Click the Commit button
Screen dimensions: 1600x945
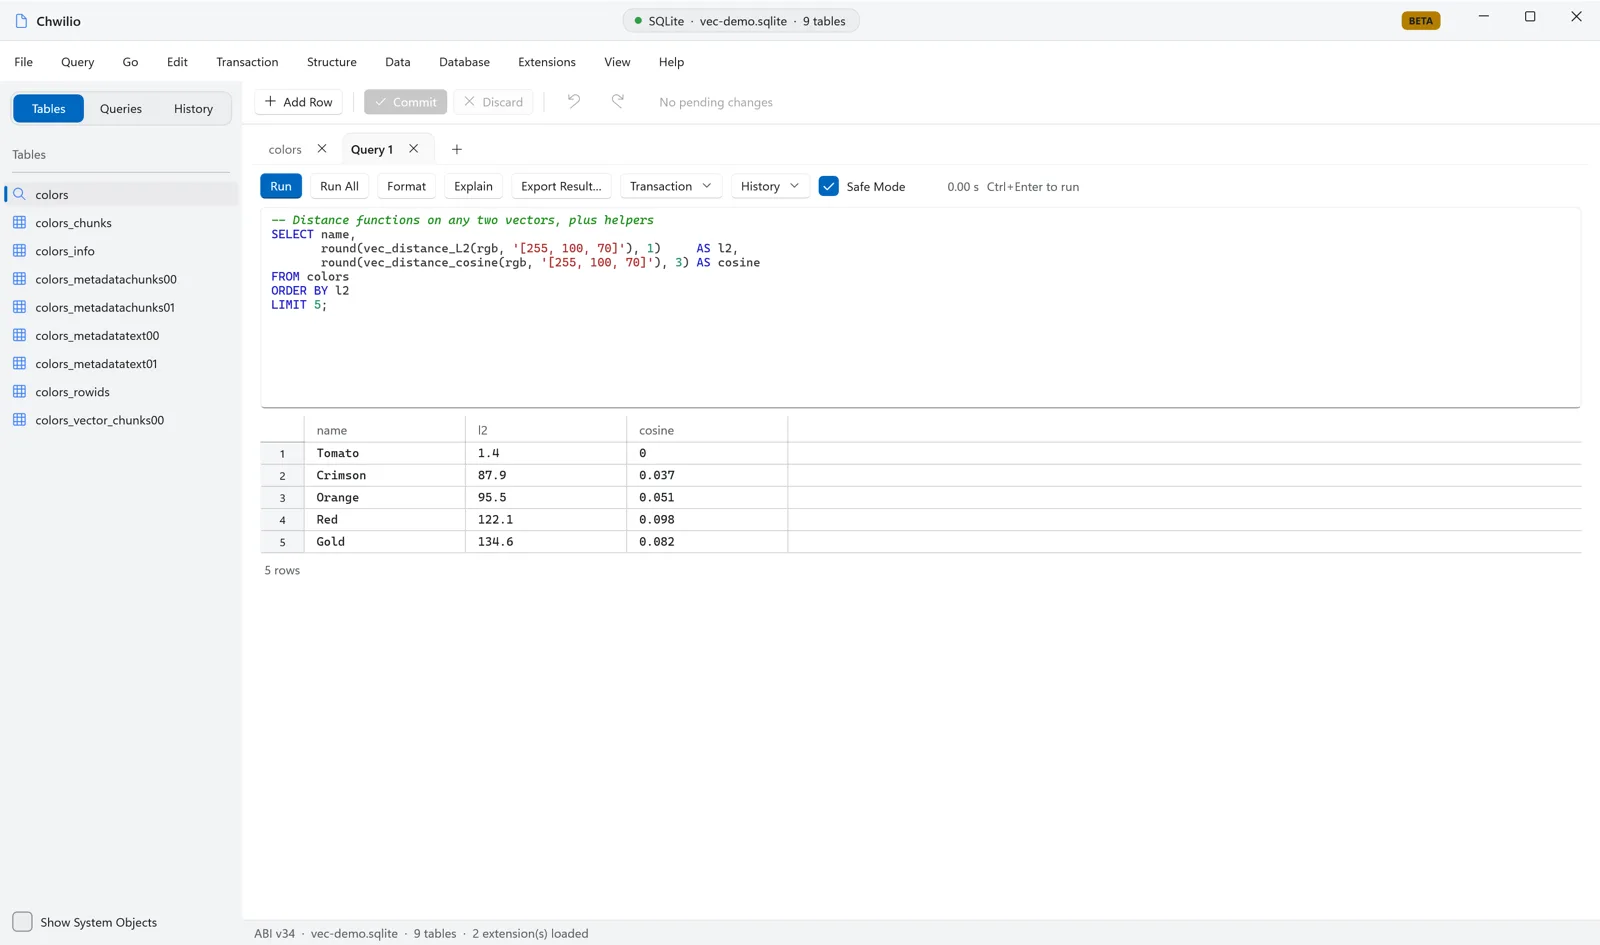pos(405,102)
